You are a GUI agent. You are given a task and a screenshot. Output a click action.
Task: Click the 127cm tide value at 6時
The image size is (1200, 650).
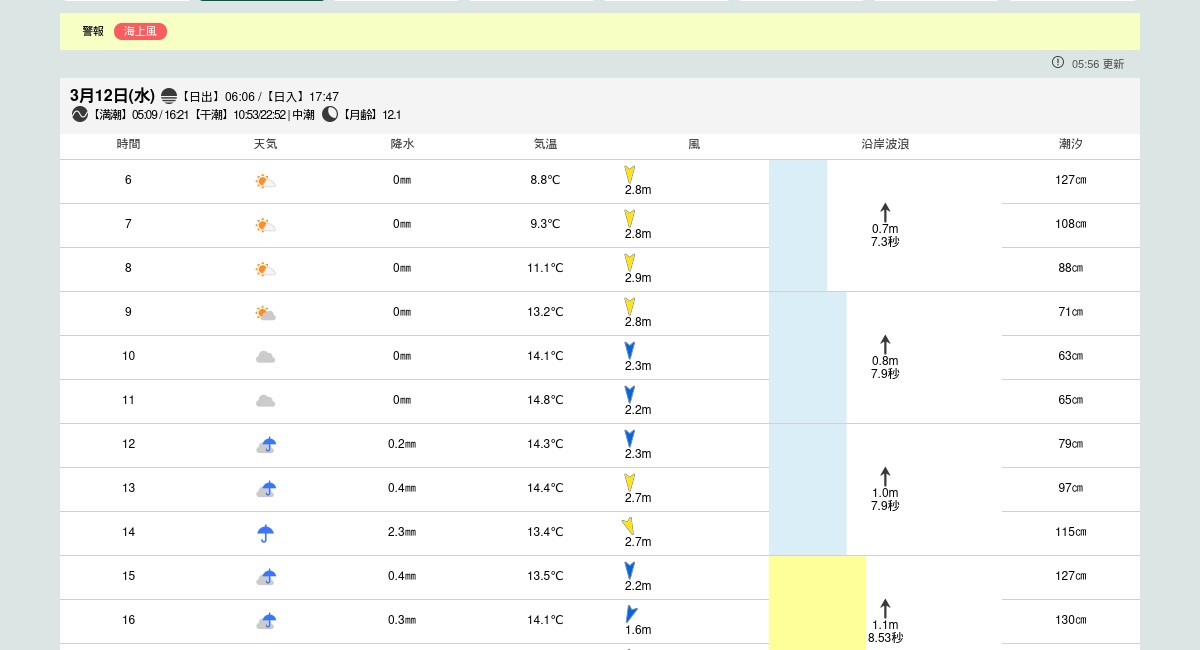[x=1071, y=180]
